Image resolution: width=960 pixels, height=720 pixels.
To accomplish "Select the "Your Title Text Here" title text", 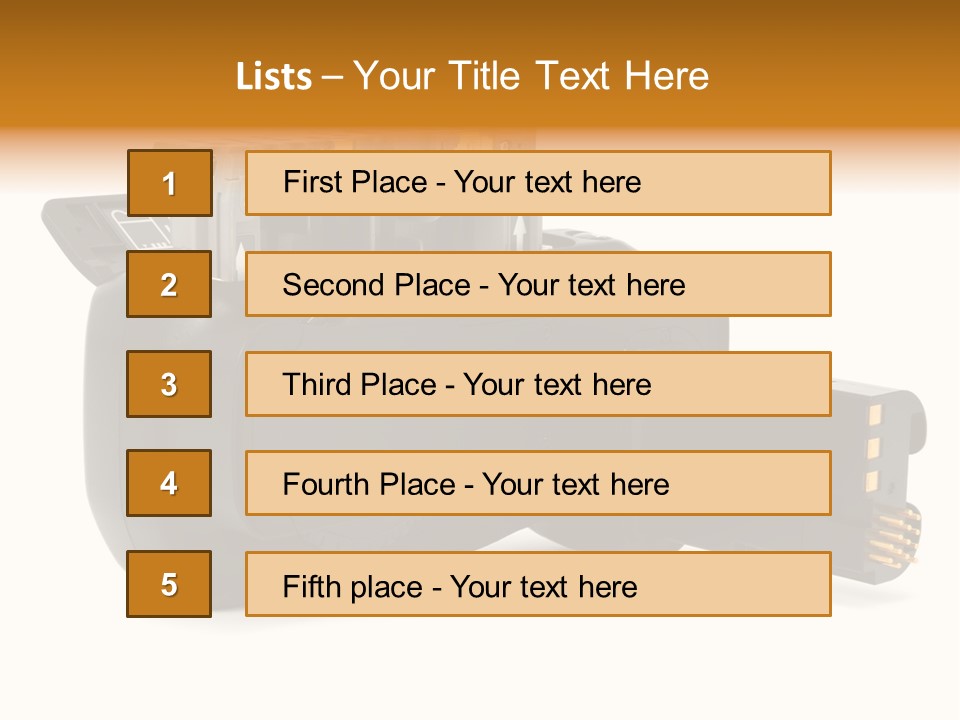I will (531, 76).
